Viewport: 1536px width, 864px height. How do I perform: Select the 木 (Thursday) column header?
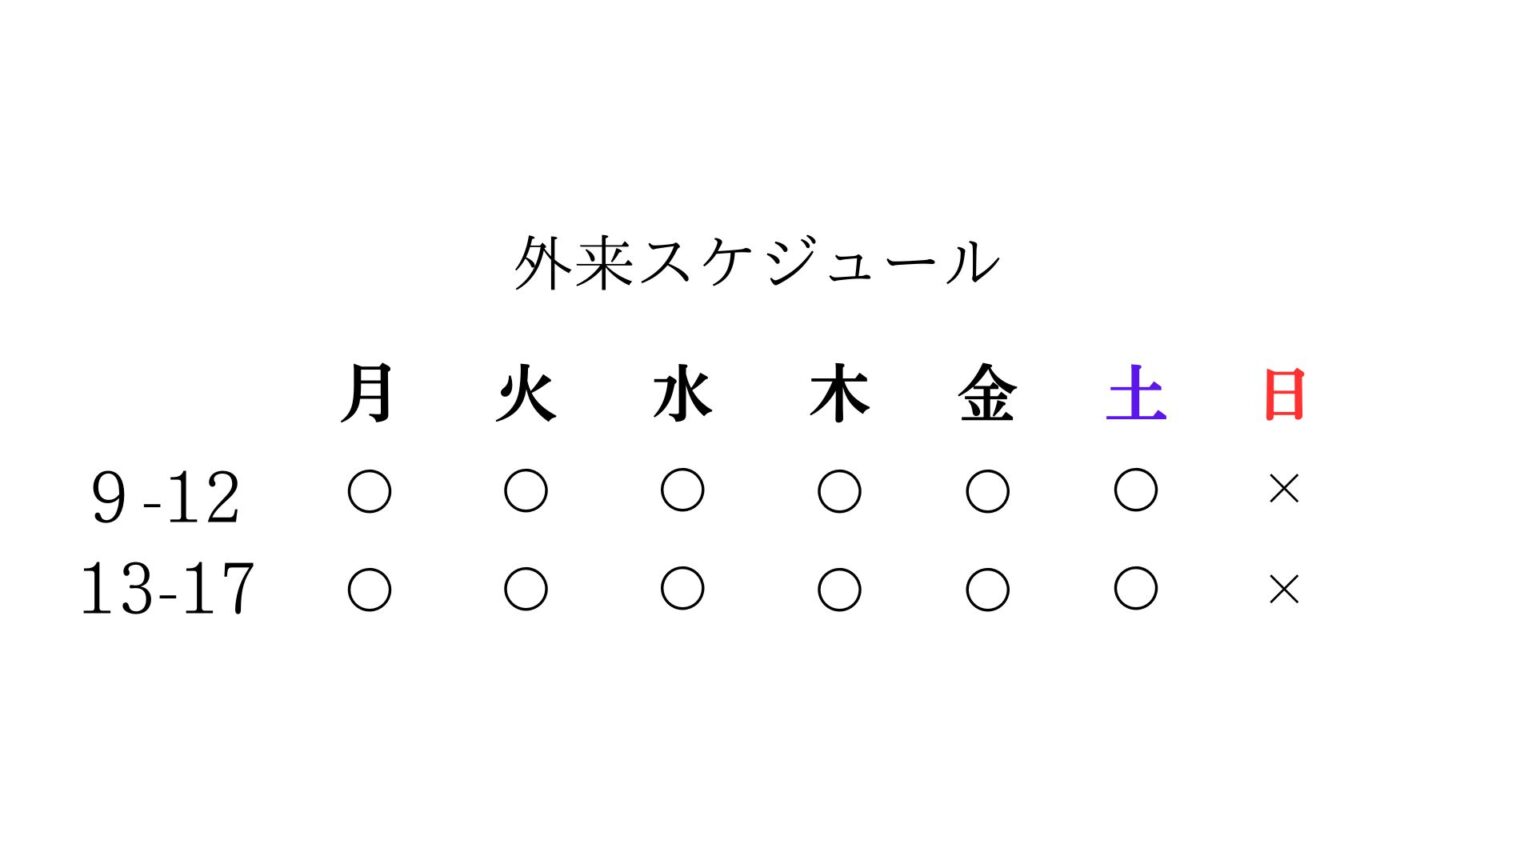839,393
